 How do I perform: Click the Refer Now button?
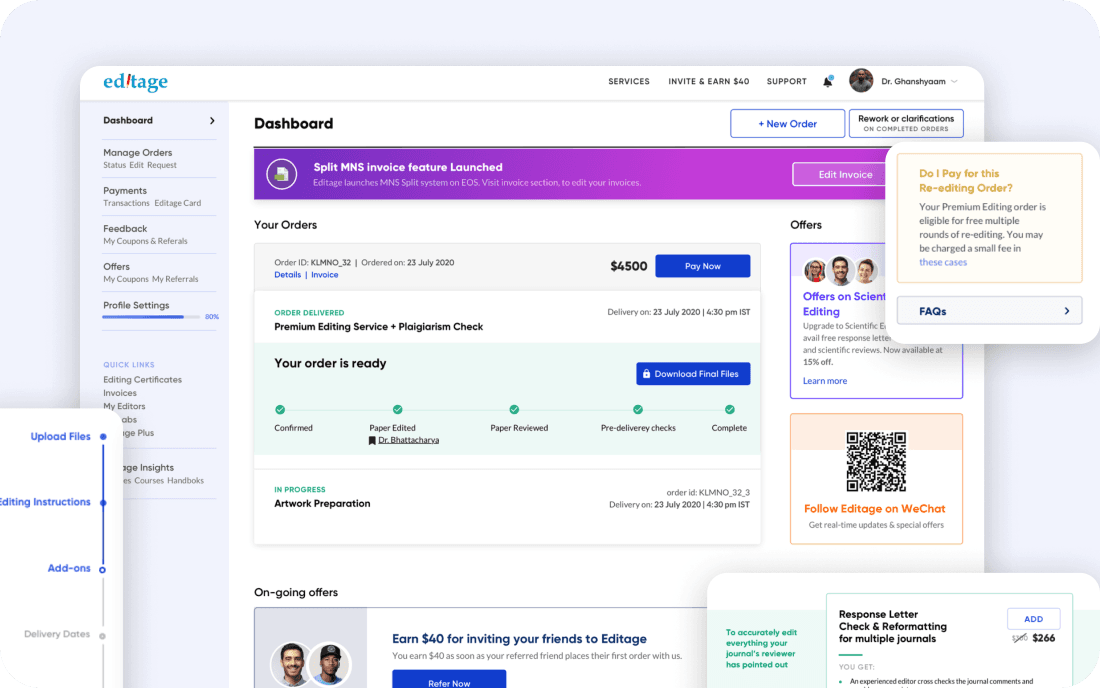449,680
